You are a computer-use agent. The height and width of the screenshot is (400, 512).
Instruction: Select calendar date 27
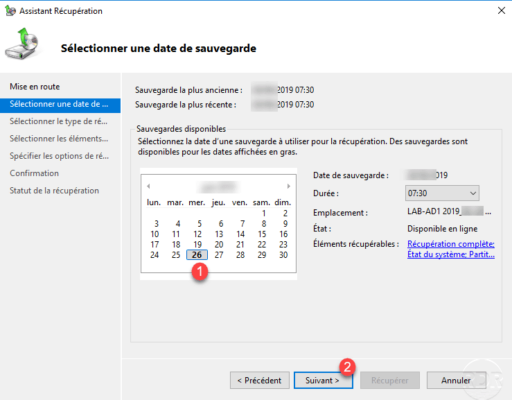(219, 255)
